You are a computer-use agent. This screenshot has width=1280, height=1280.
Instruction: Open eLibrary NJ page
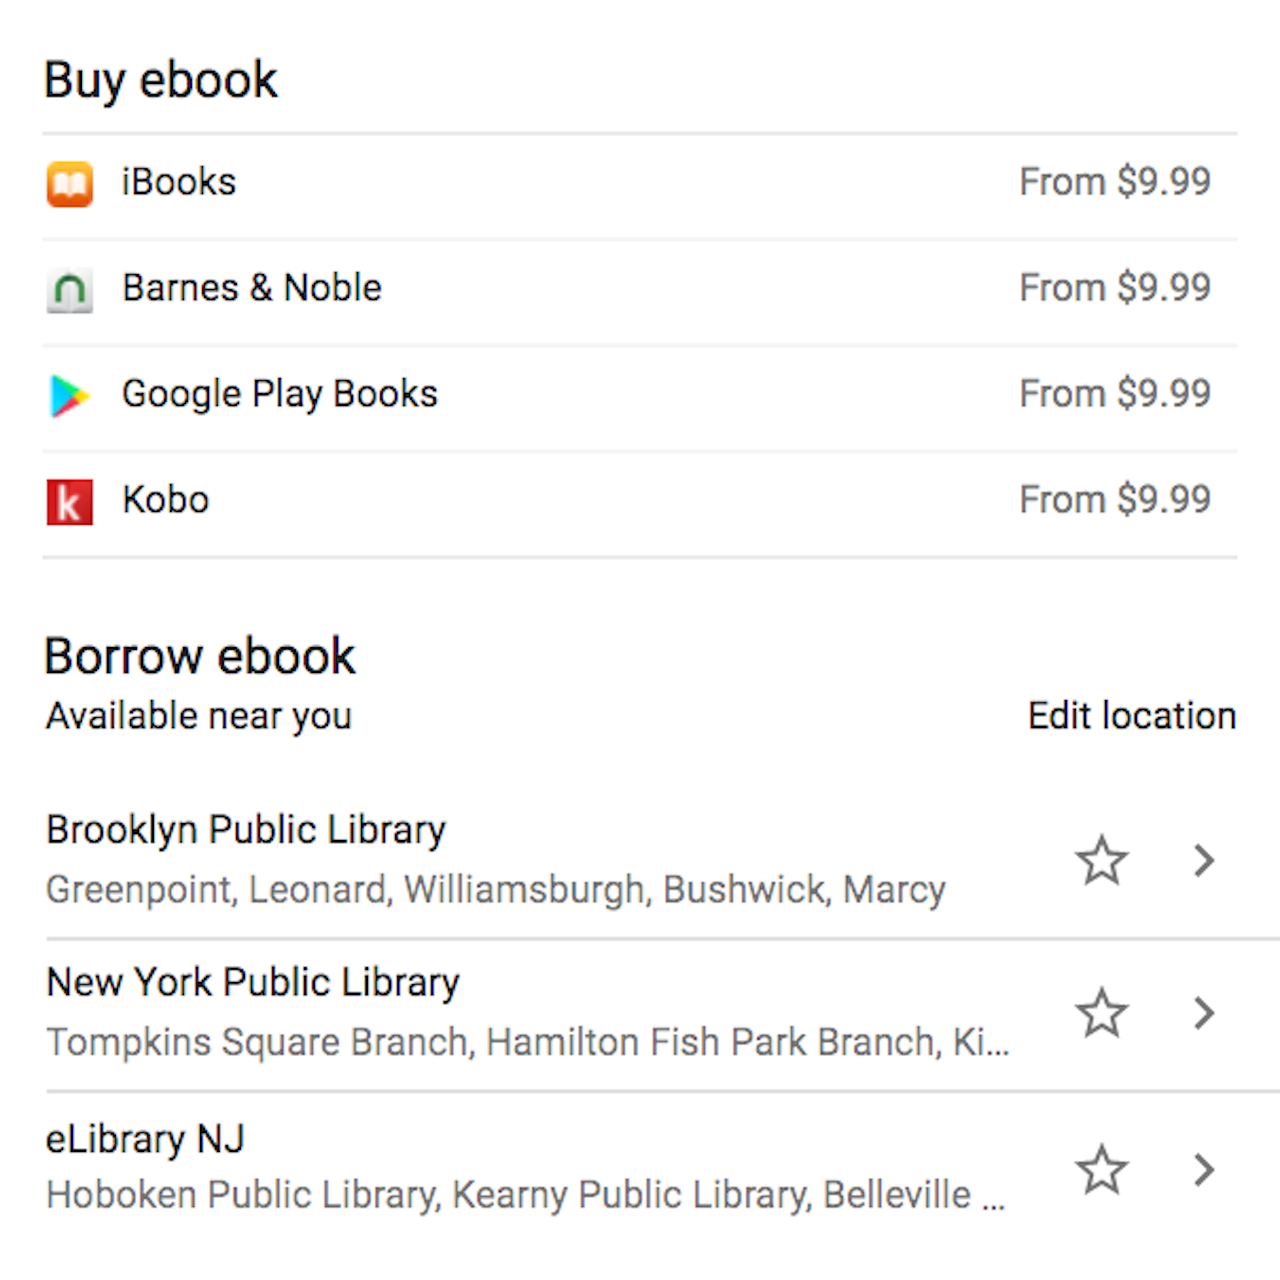click(x=145, y=1138)
